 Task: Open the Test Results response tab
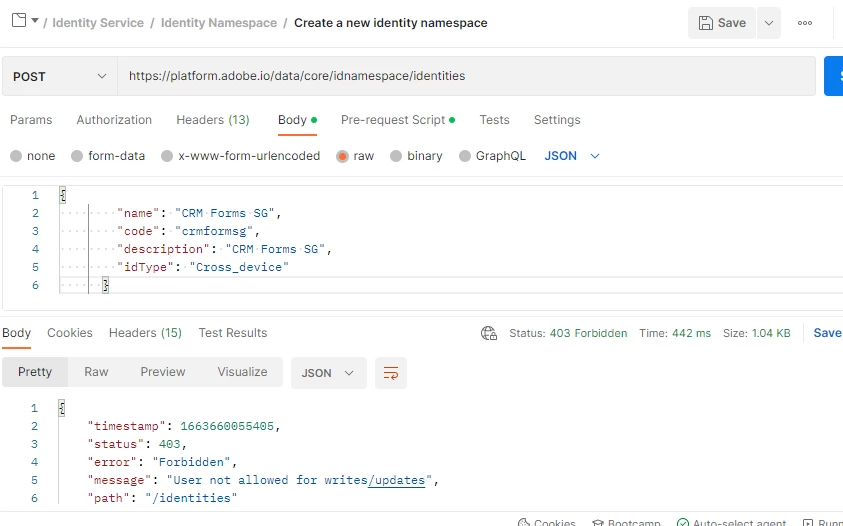click(233, 333)
